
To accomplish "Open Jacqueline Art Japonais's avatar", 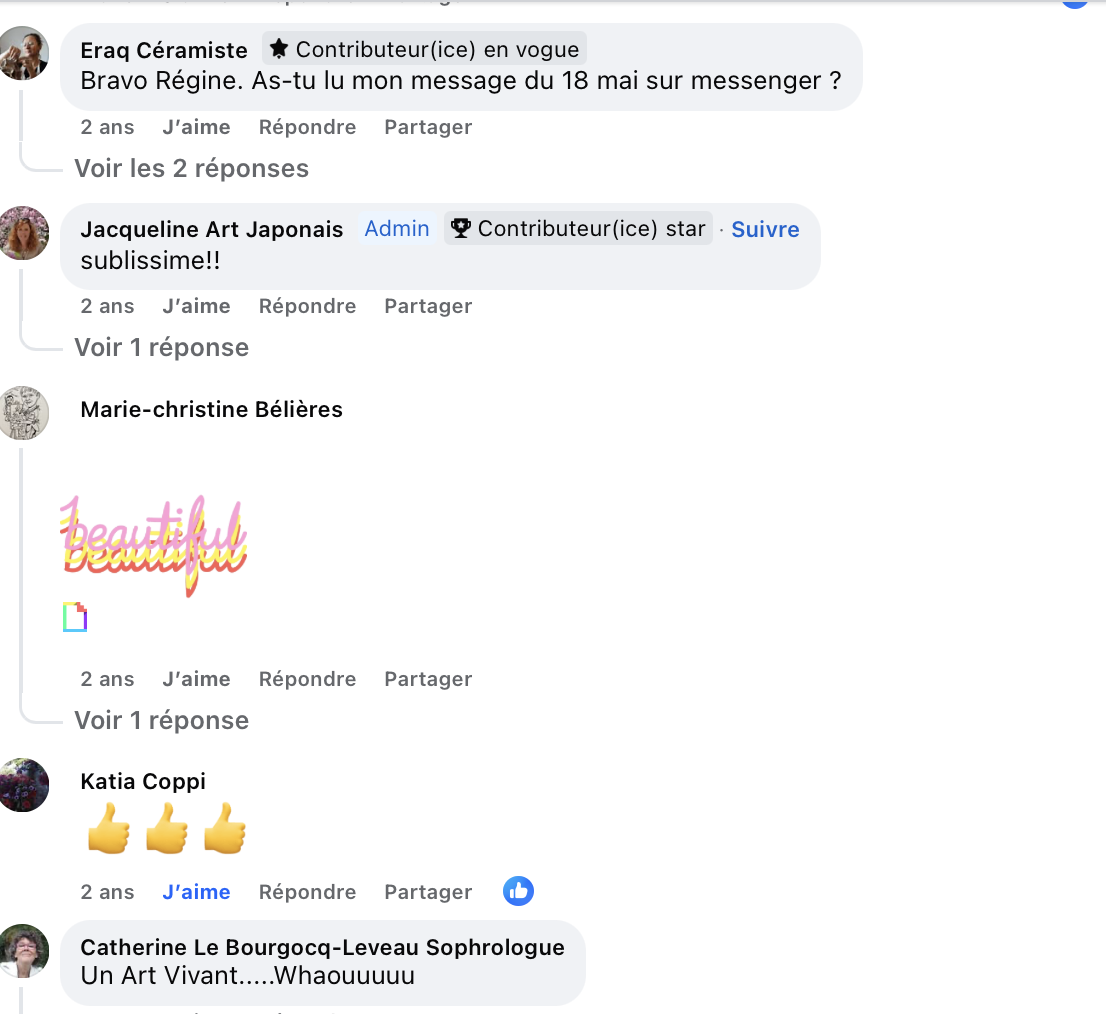I will point(23,233).
